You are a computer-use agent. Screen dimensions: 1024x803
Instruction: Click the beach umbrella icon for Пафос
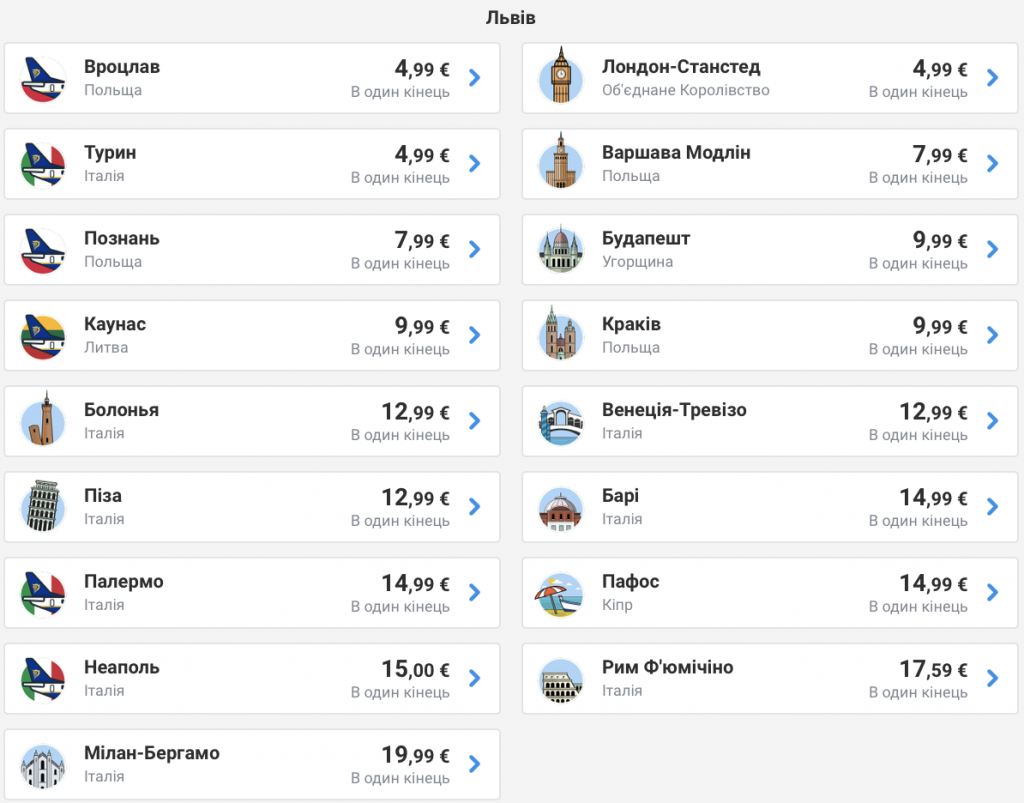point(560,593)
